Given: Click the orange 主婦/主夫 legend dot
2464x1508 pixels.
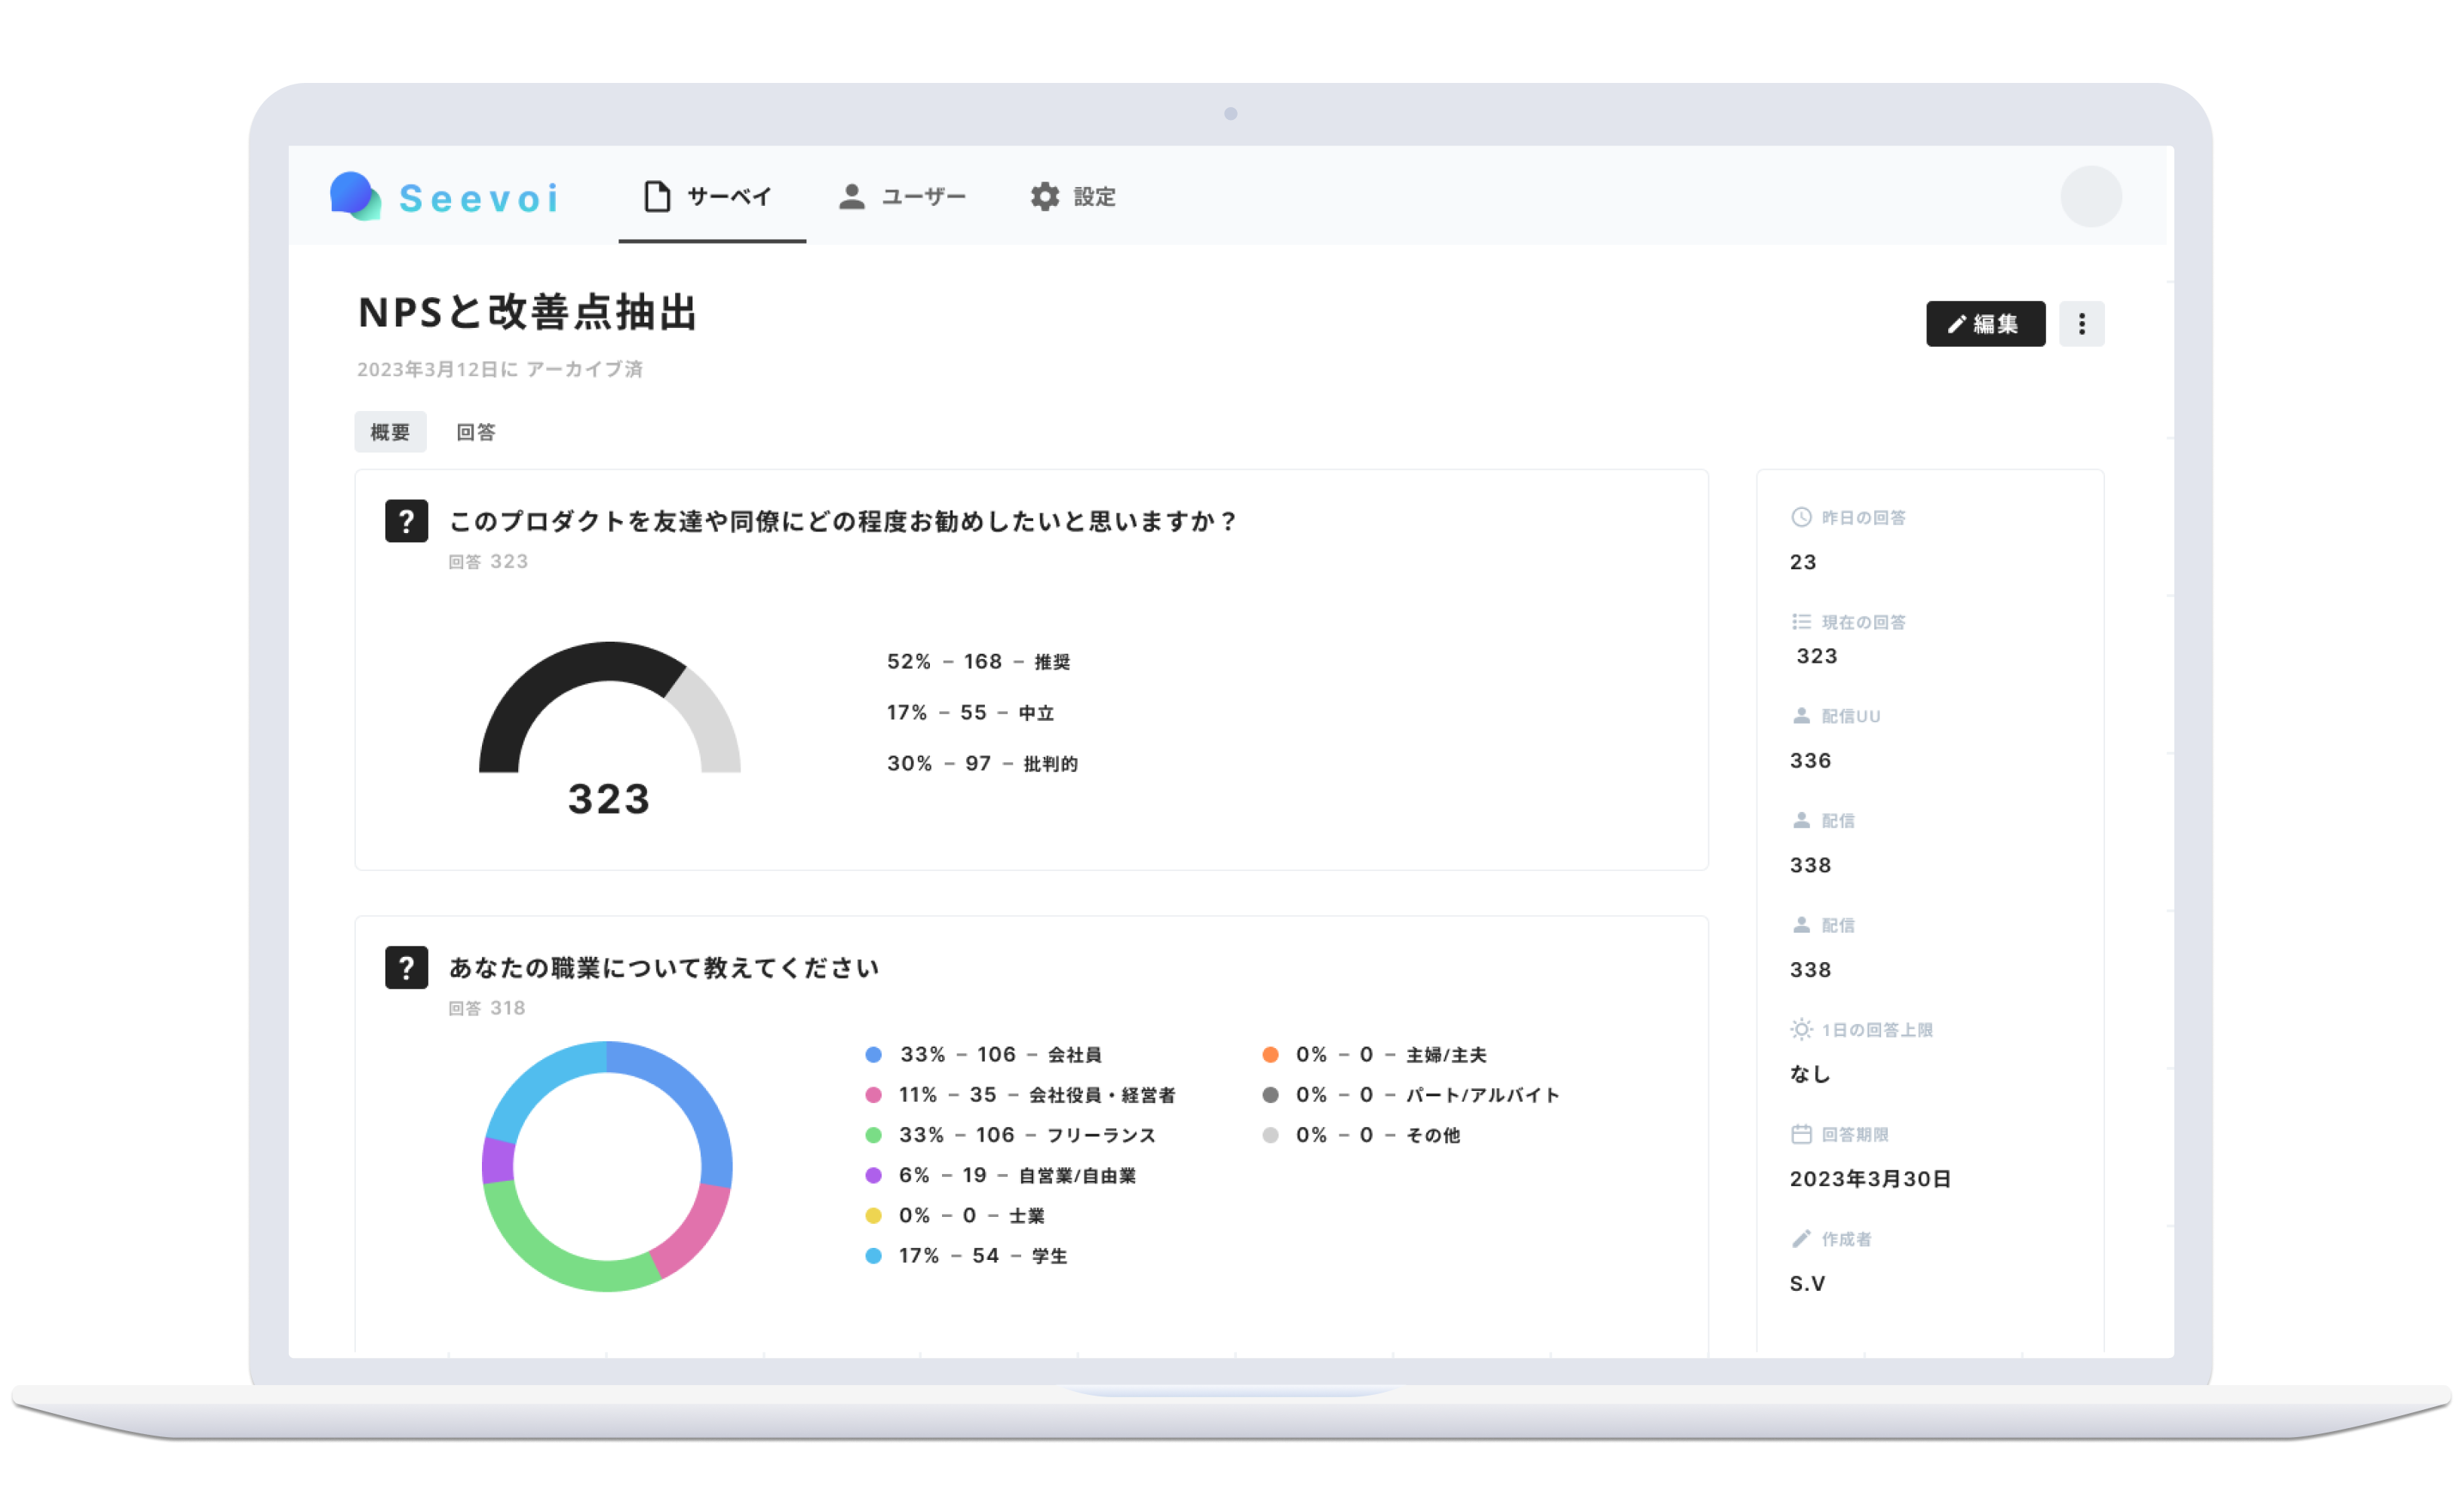Looking at the screenshot, I should click(x=1270, y=1055).
